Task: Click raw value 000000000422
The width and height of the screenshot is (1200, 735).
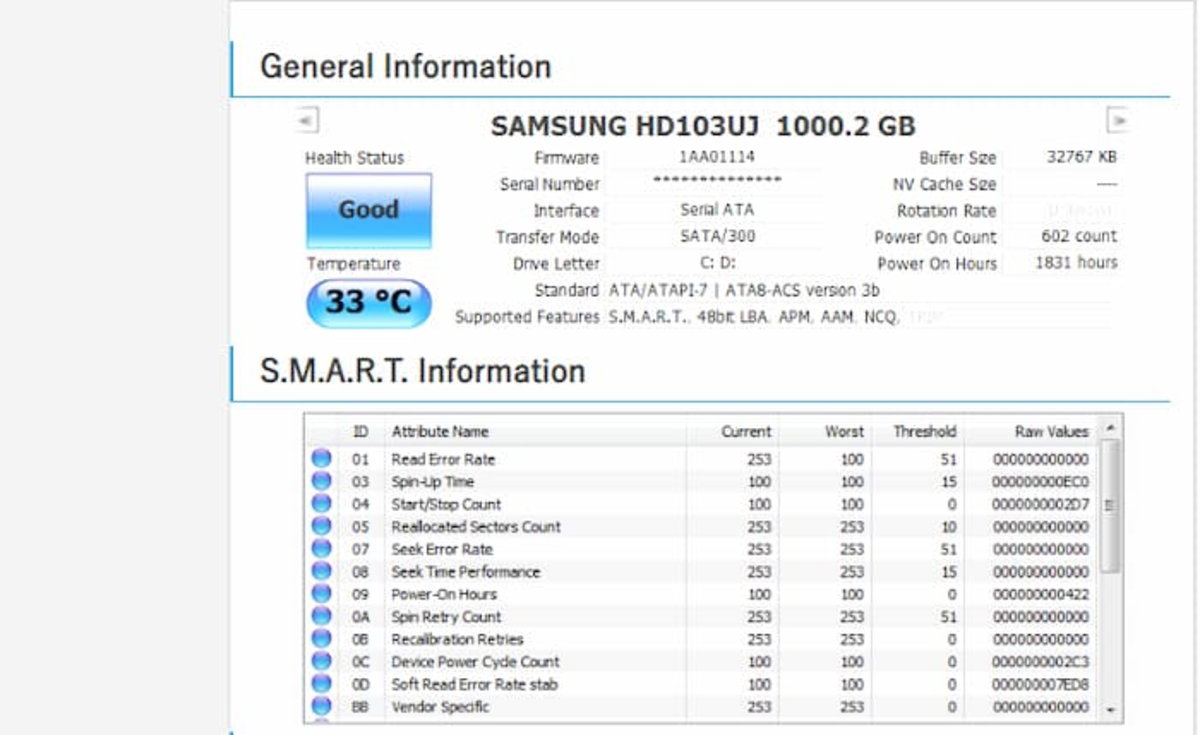Action: point(1040,594)
